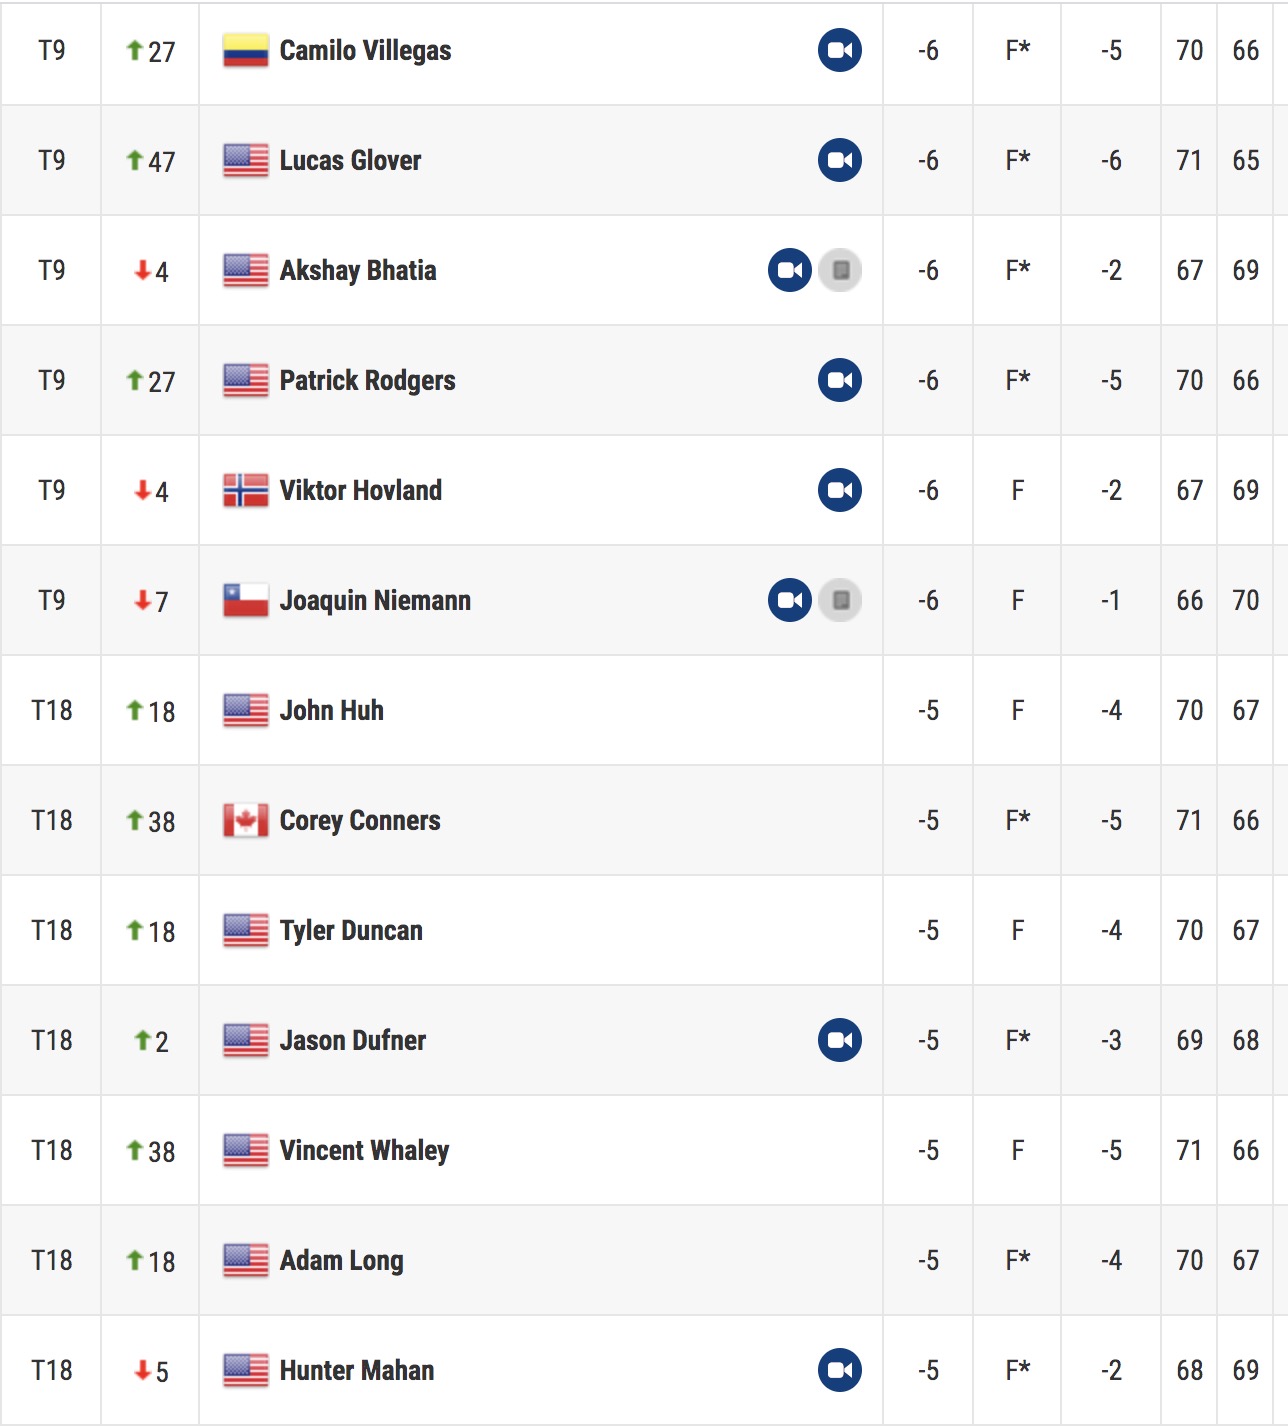Click the gray icon beside Joaquin Niemann
Viewport: 1288px width, 1426px height.
coord(840,600)
